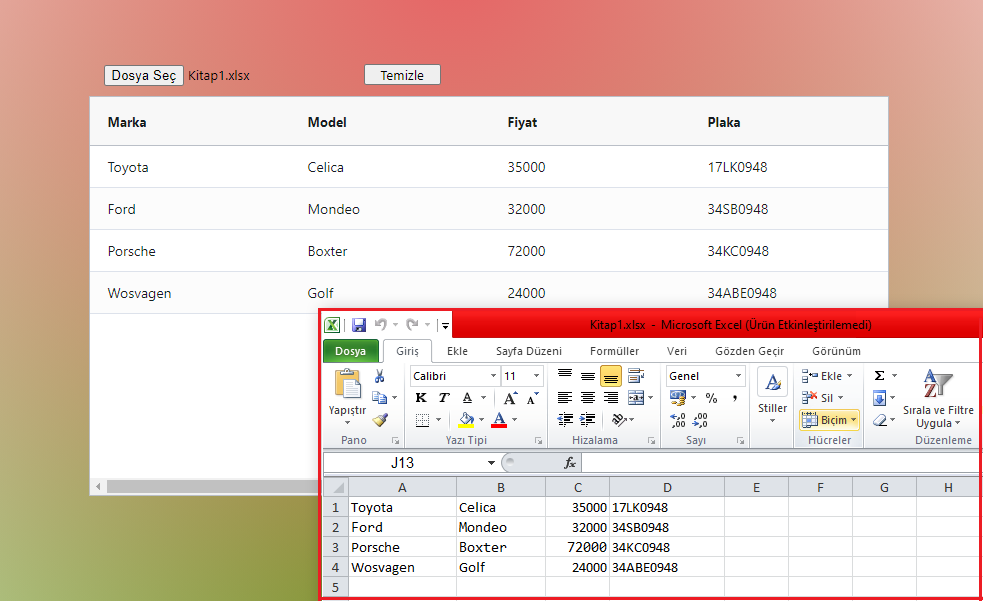
Task: Select cell B3 containing Boxter
Action: tap(500, 547)
